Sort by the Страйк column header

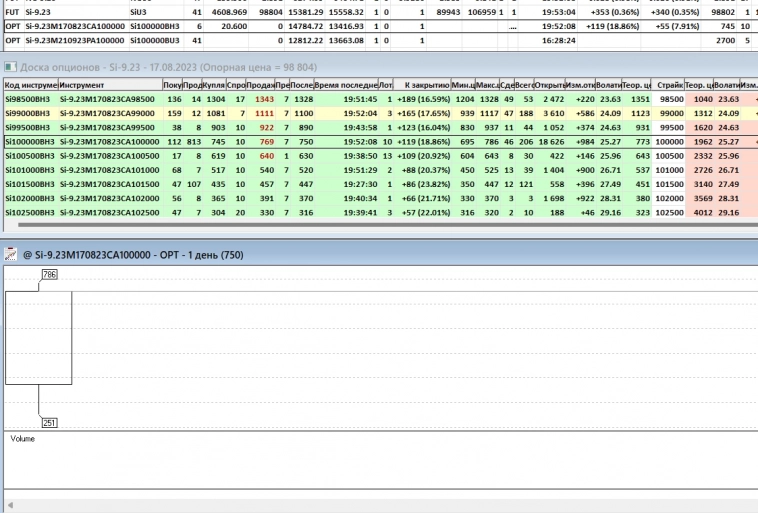(x=669, y=84)
